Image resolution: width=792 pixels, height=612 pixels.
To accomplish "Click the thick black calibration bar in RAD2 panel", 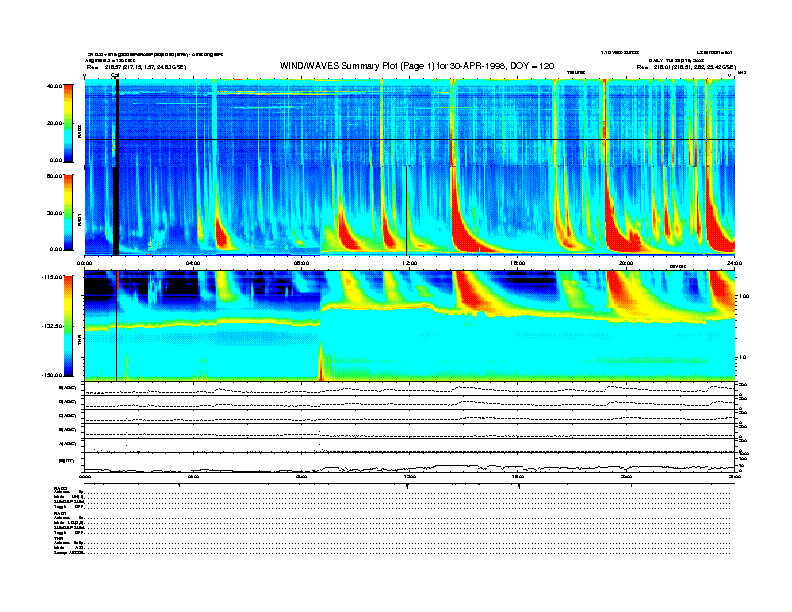I will [117, 122].
